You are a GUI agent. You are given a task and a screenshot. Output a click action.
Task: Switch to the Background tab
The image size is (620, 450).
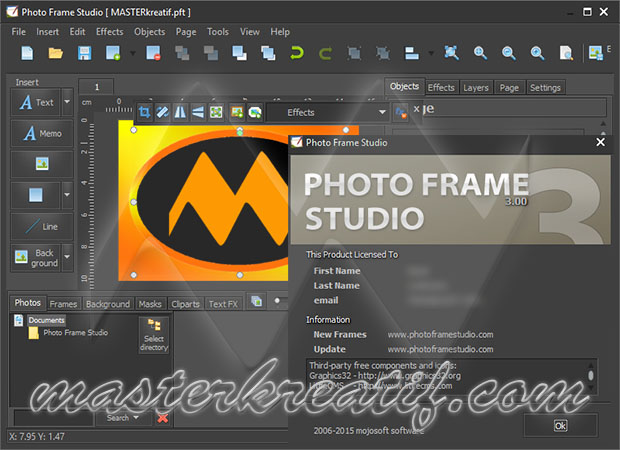(108, 304)
